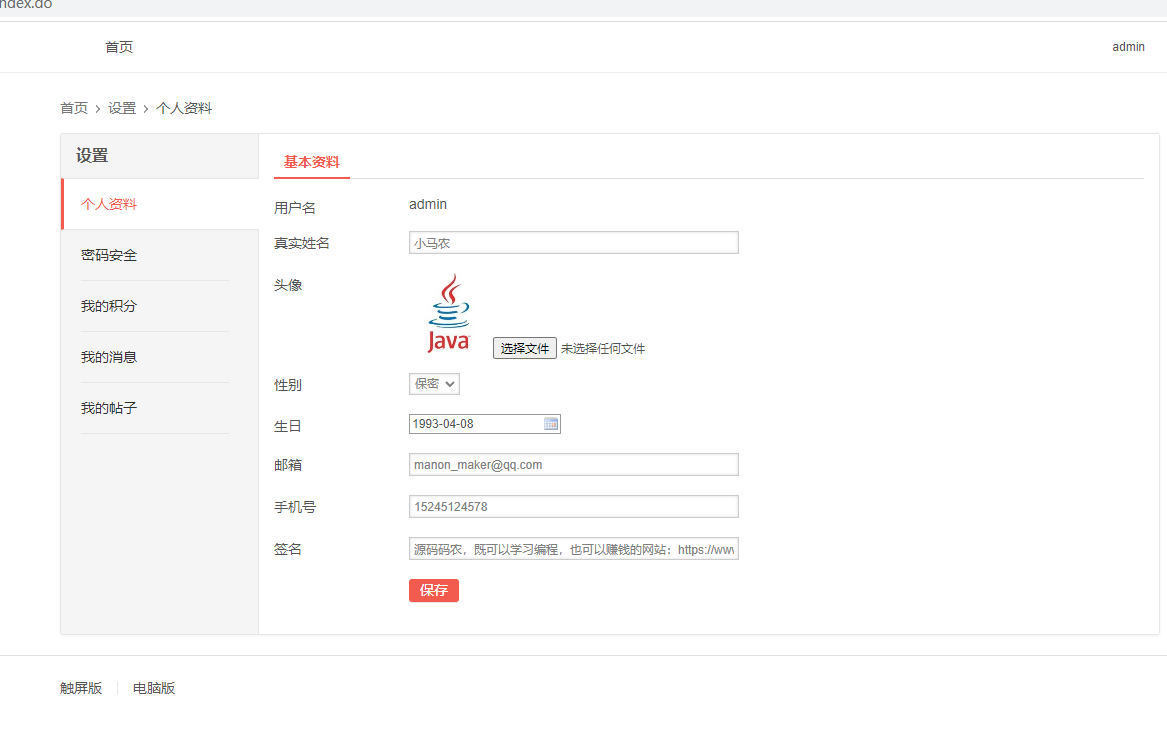Click the 签名 signature input field
This screenshot has height=747, width=1167.
573,548
